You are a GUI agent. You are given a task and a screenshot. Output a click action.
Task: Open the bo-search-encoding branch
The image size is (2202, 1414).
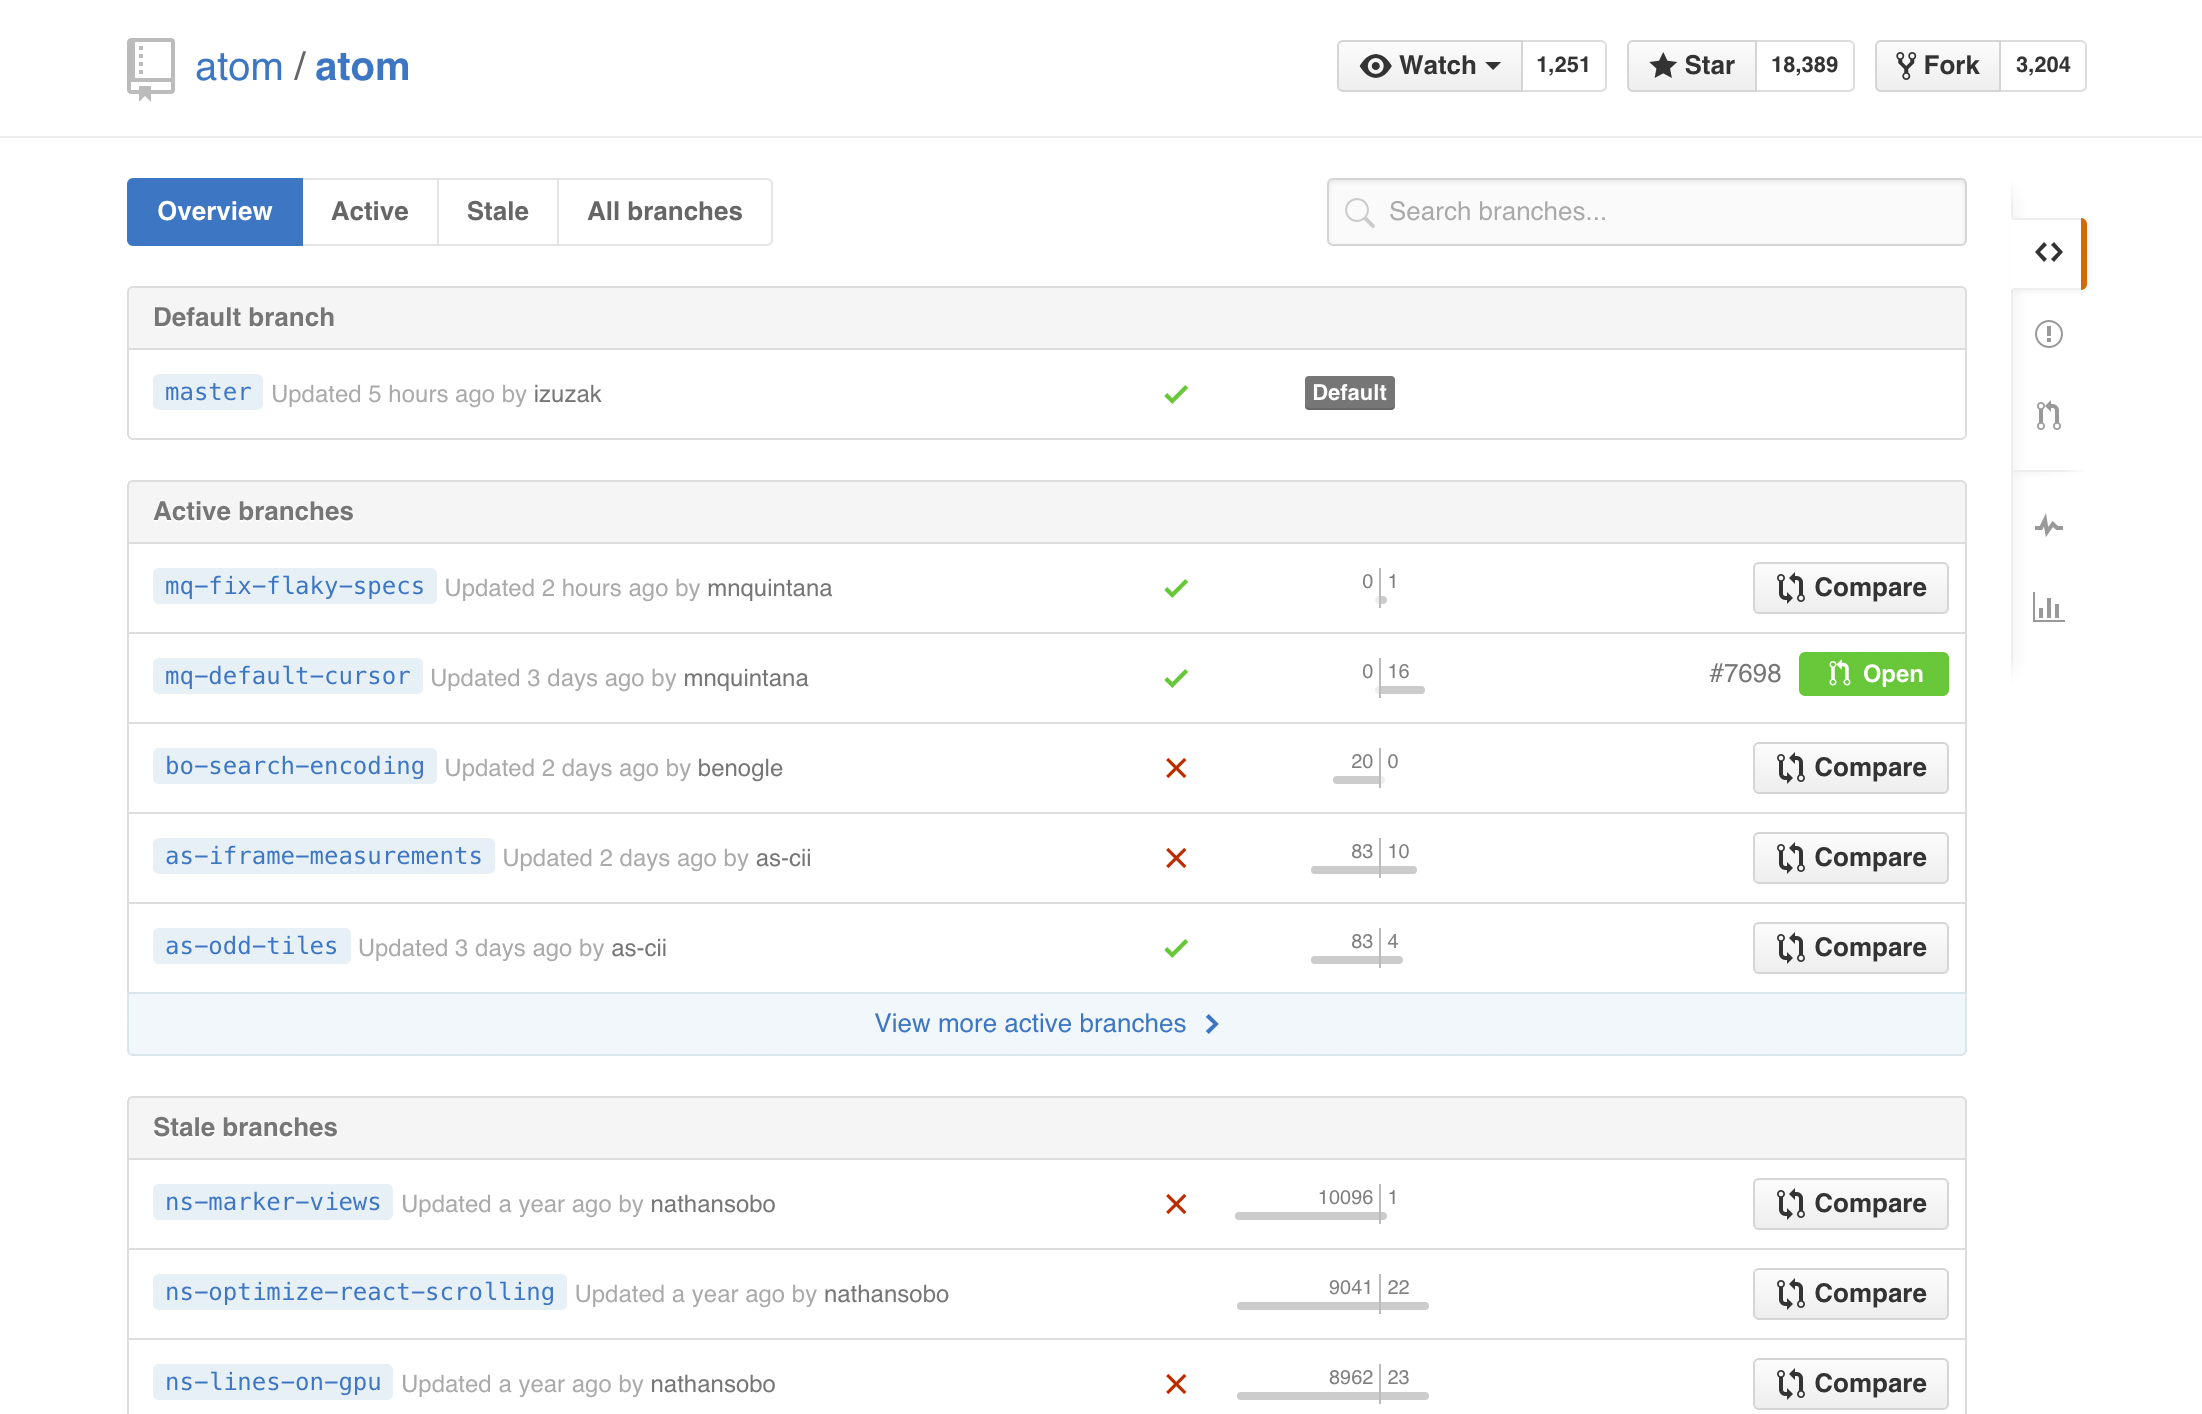tap(295, 766)
